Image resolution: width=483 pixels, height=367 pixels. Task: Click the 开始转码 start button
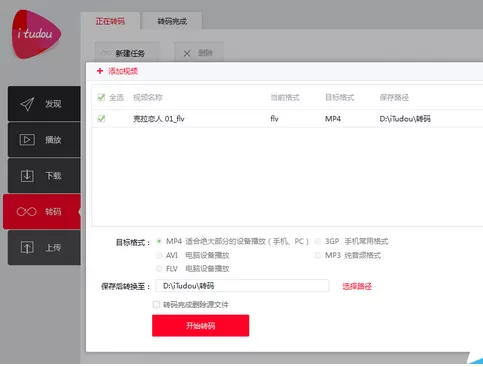pos(200,326)
